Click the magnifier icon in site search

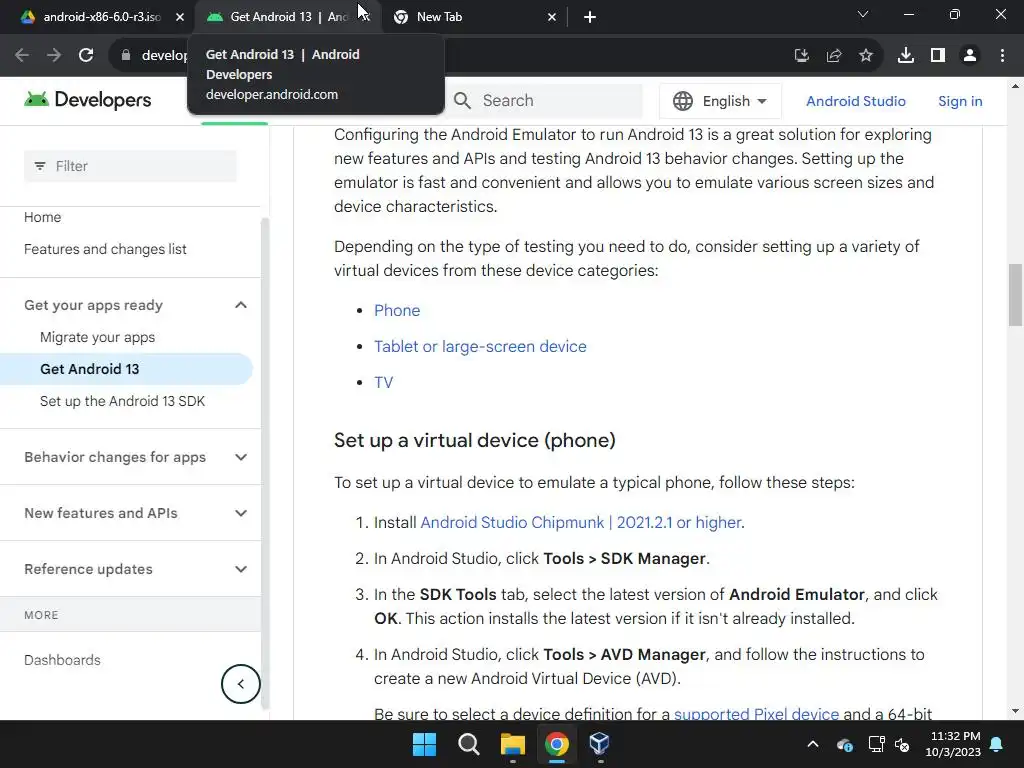pyautogui.click(x=462, y=101)
